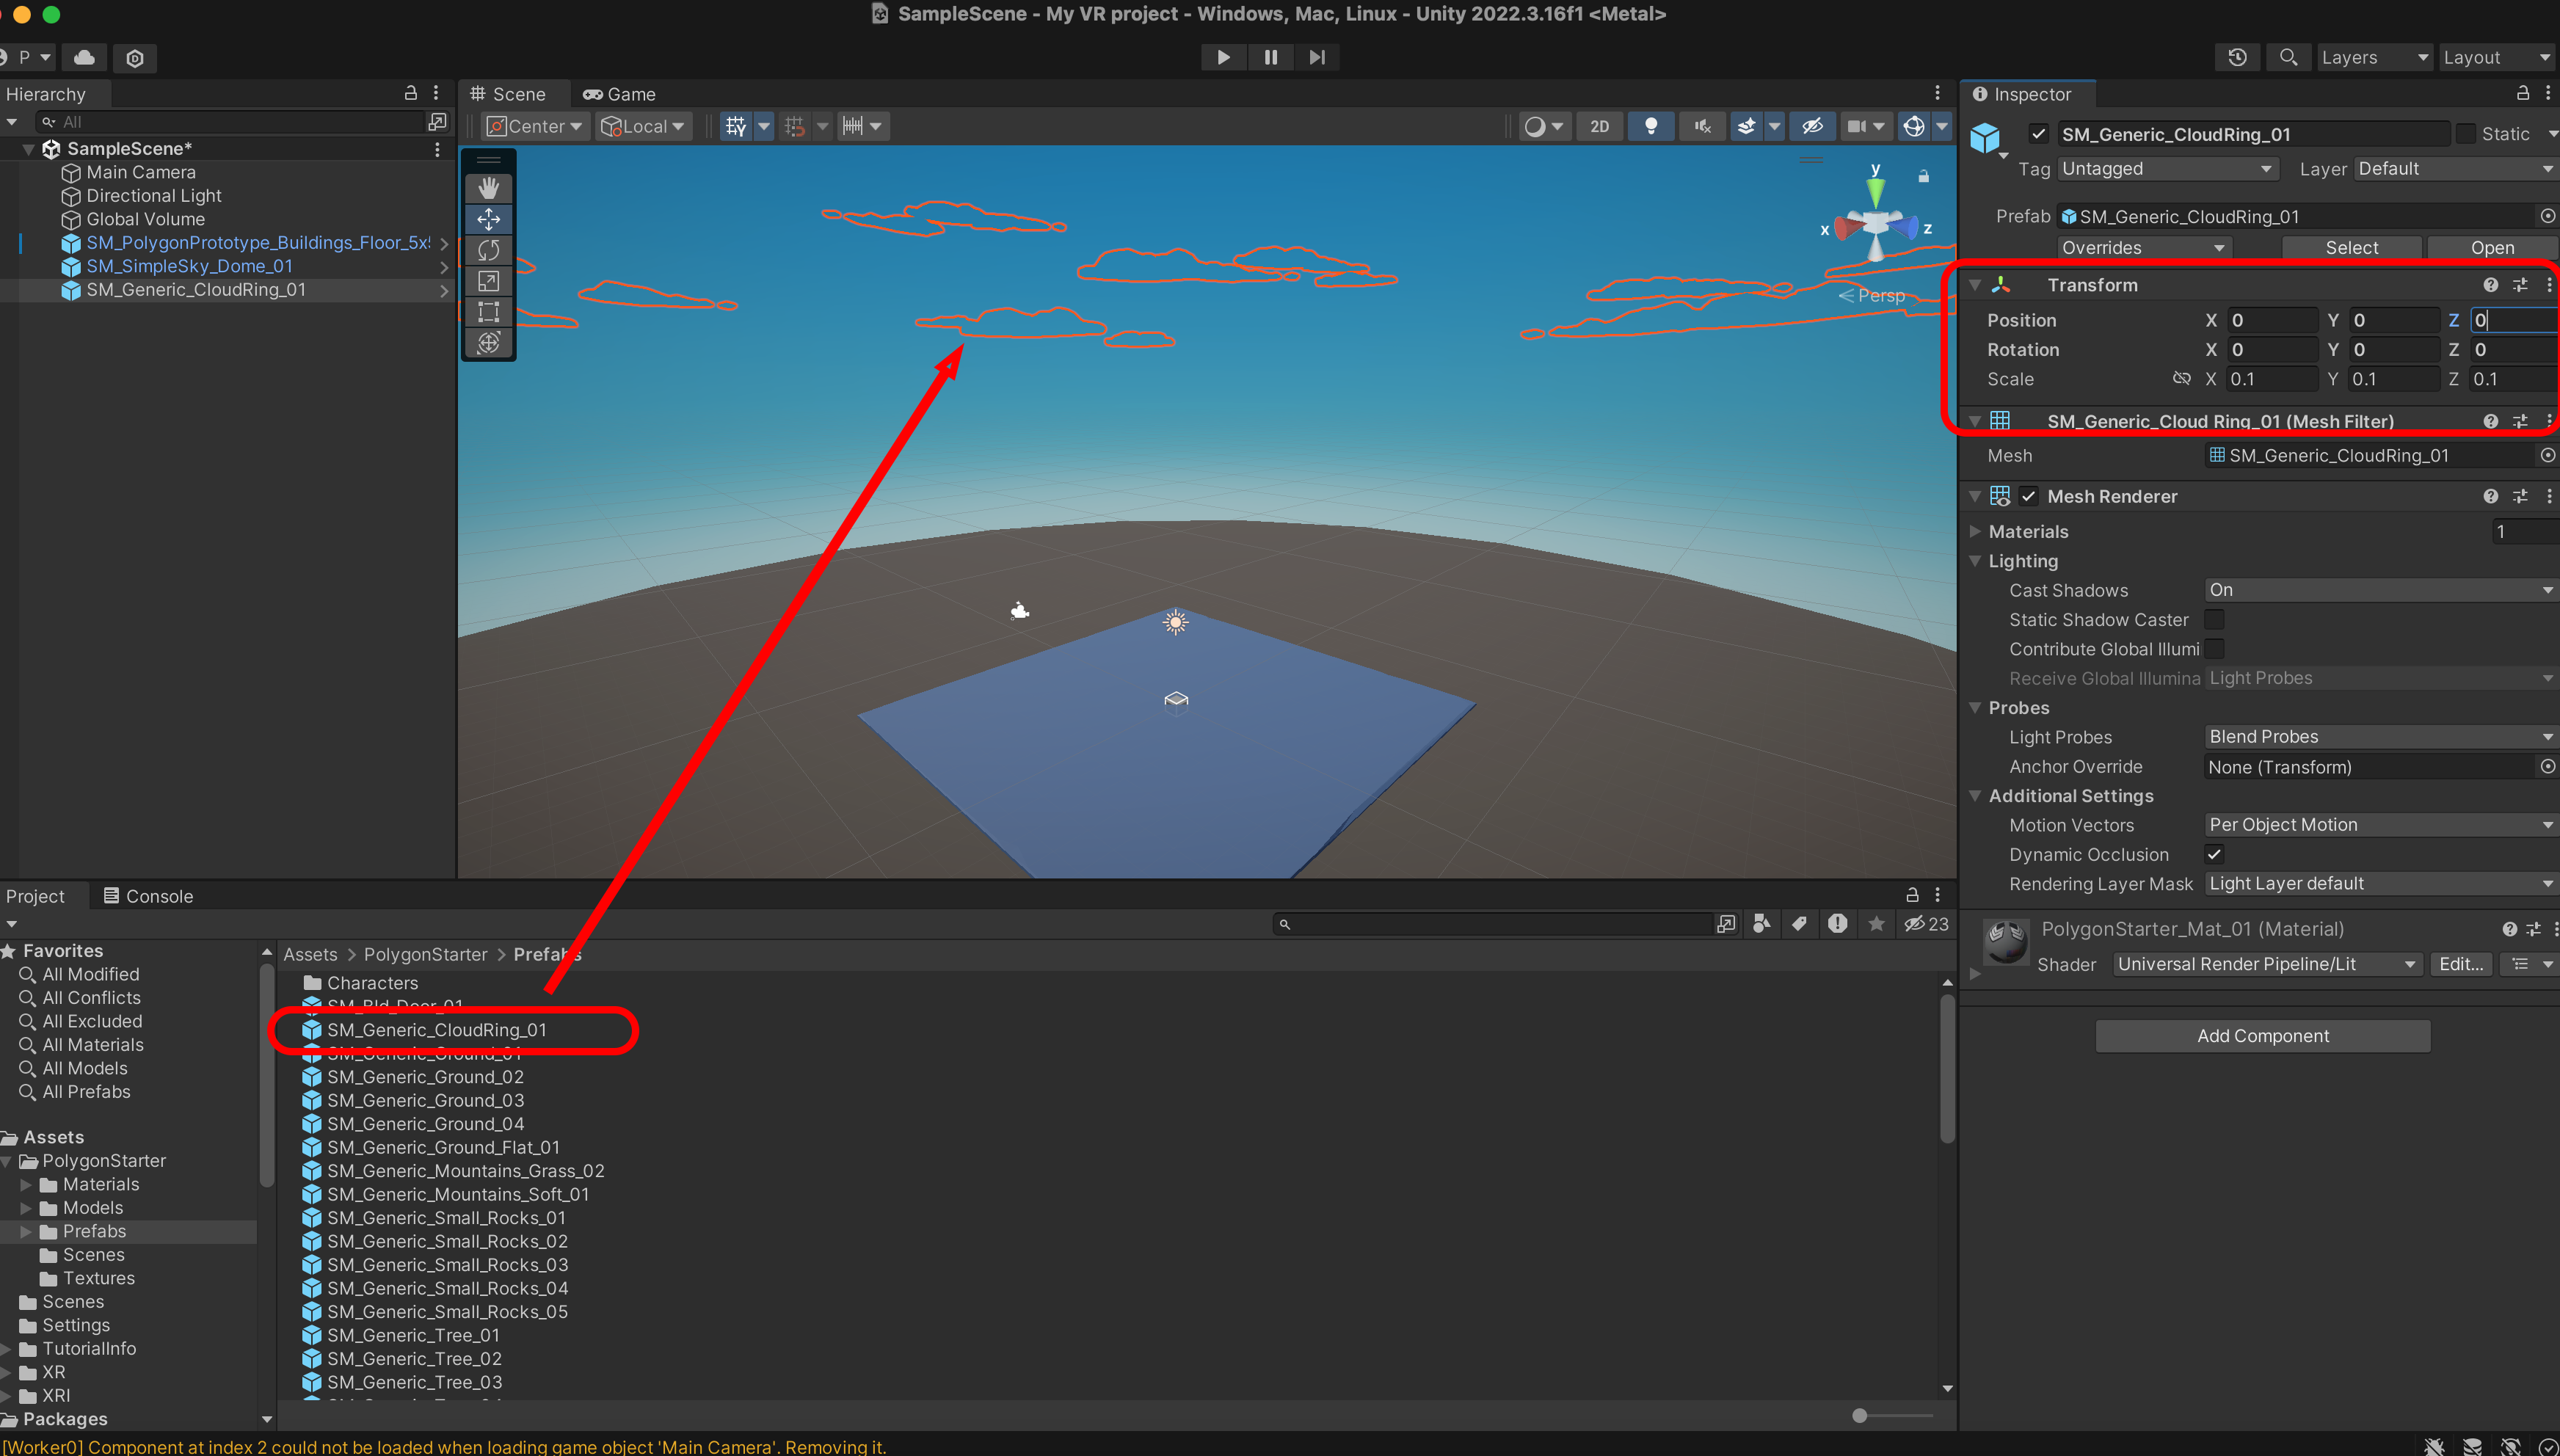The image size is (2560, 1456).
Task: Click the prefab Open button
Action: [x=2491, y=248]
